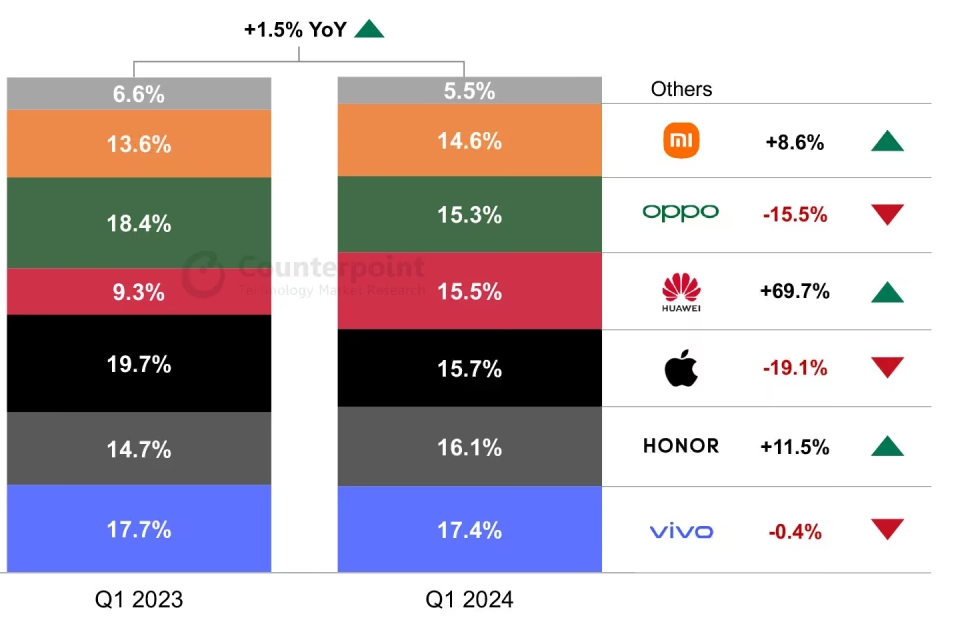The width and height of the screenshot is (967, 628).
Task: Click the green up arrow next to +11.5%
Action: tap(887, 445)
